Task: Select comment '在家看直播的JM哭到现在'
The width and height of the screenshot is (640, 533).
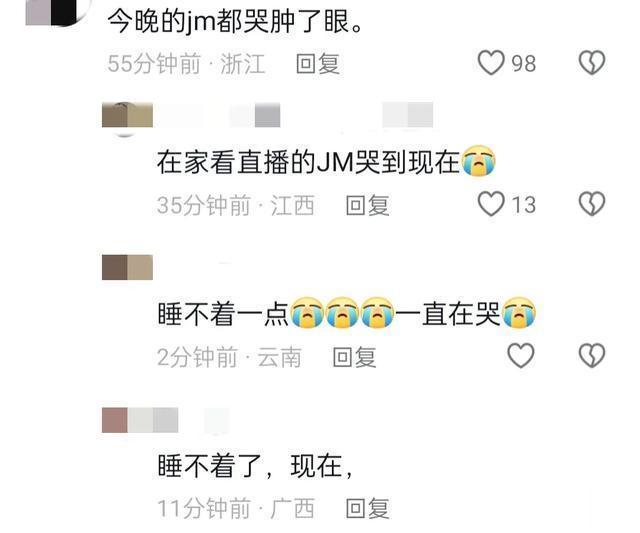Action: [x=326, y=162]
